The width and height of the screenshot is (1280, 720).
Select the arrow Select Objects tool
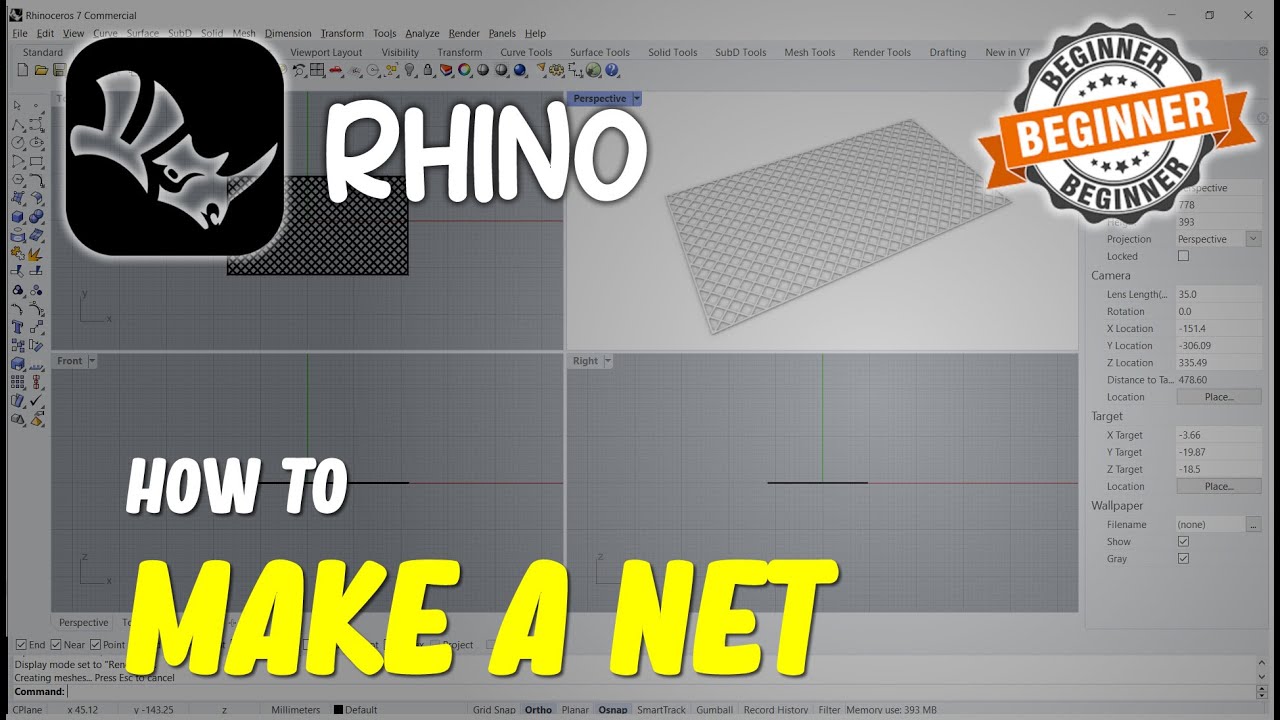(x=18, y=105)
